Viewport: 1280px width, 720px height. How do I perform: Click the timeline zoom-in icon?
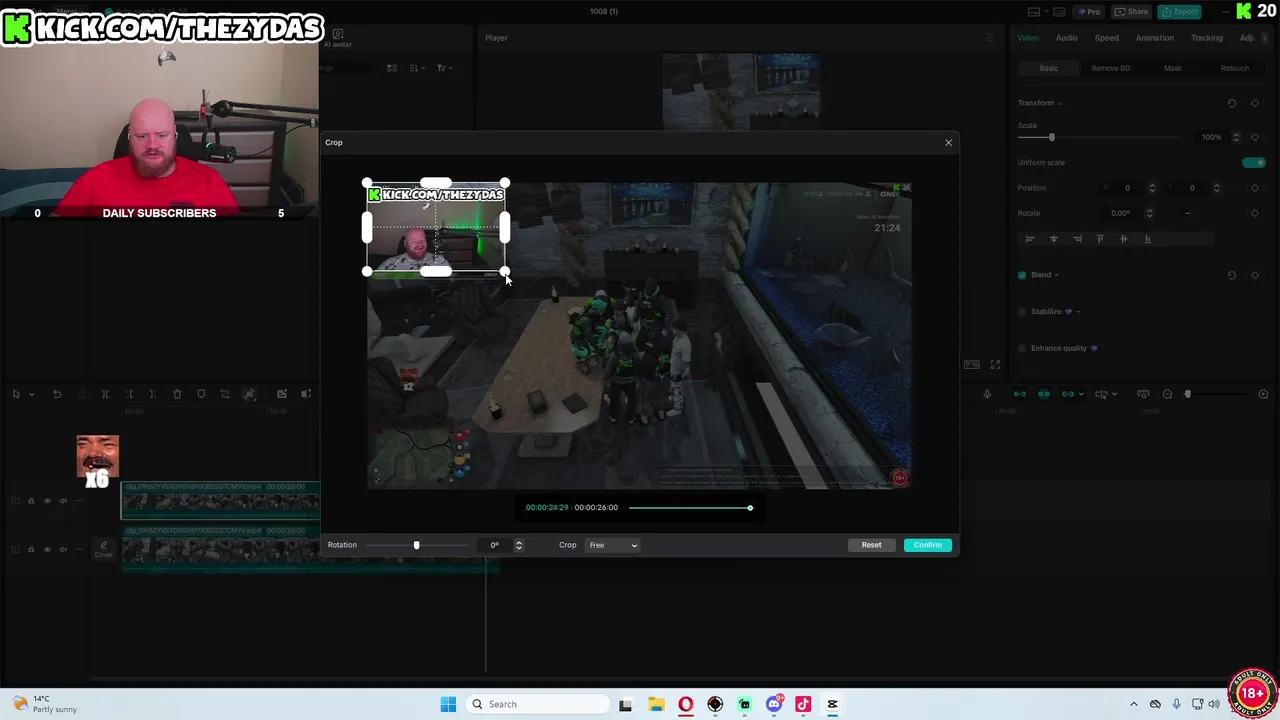point(1263,394)
